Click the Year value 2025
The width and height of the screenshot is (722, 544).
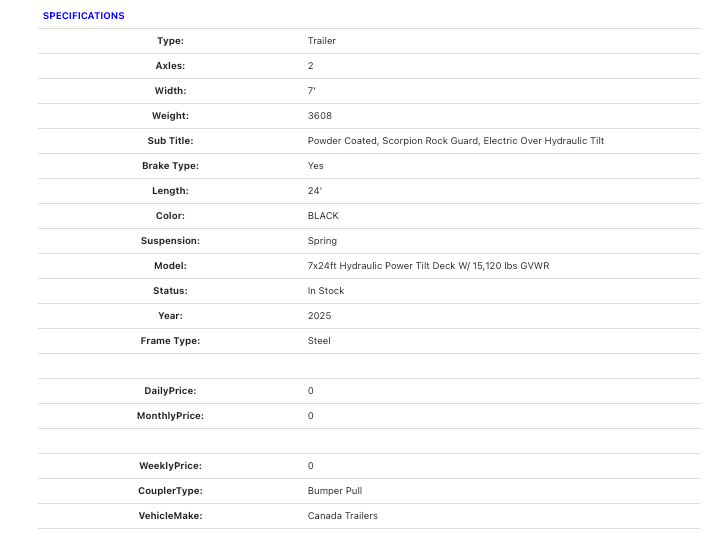320,316
